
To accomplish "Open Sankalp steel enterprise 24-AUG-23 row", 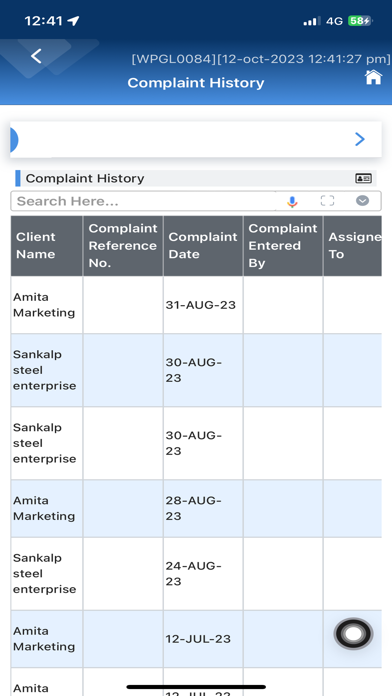I will (196, 573).
